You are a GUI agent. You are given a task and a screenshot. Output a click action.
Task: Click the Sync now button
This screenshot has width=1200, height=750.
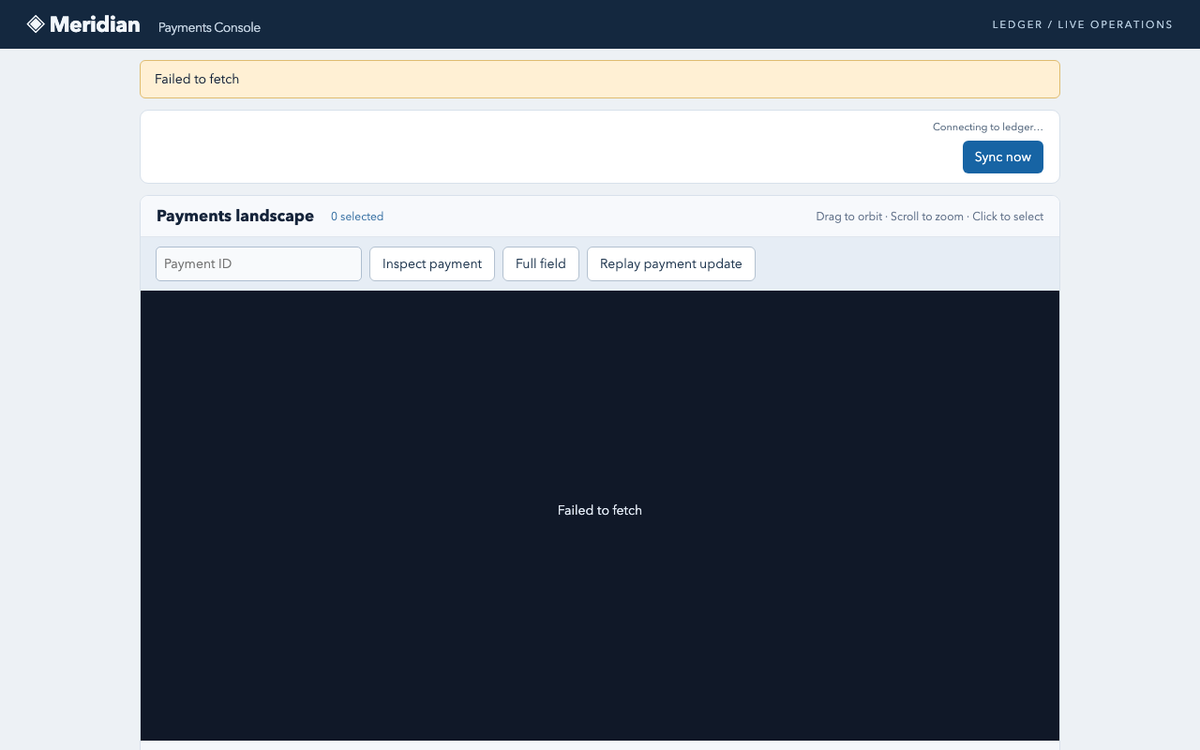click(x=1003, y=157)
